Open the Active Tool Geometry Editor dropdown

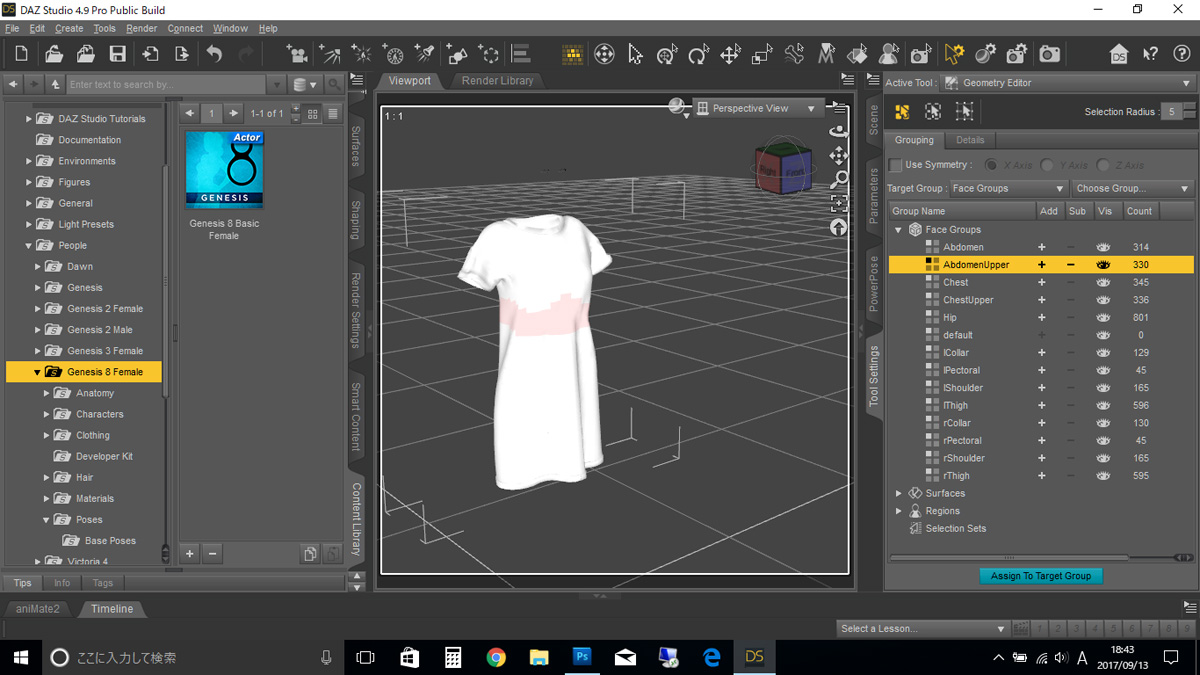(1067, 83)
